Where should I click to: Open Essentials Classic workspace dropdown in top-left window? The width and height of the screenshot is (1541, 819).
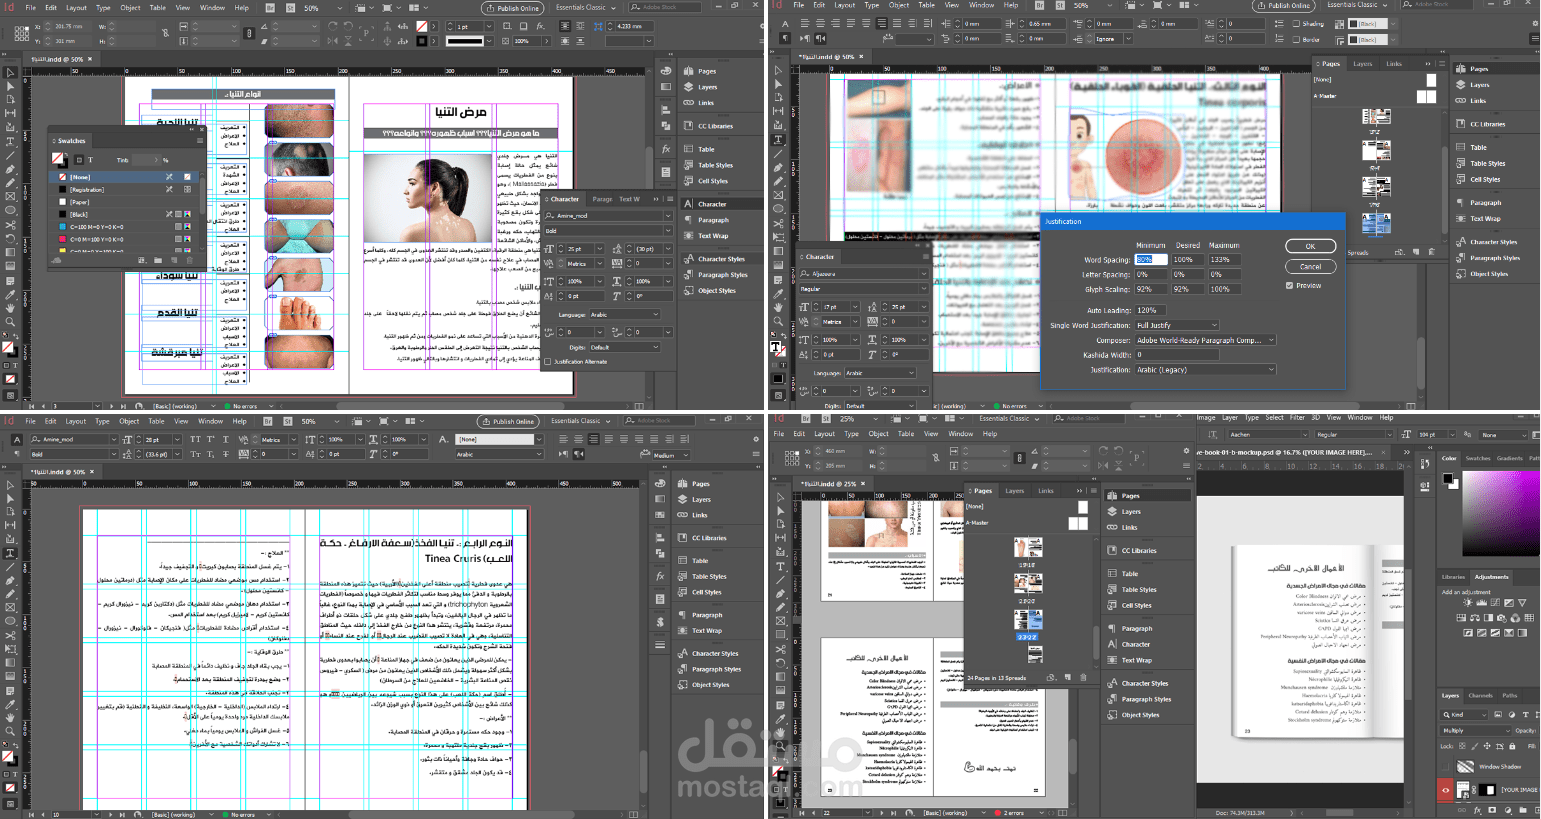click(x=585, y=8)
